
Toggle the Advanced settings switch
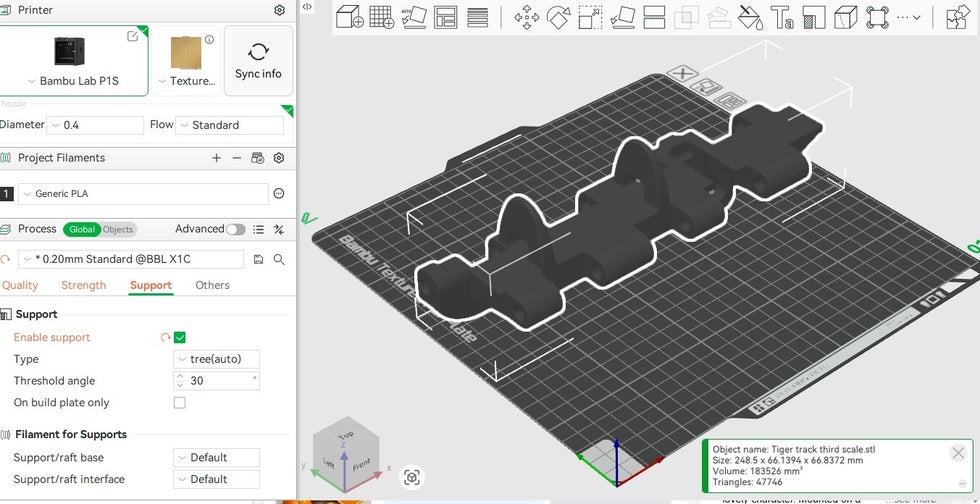coord(236,229)
